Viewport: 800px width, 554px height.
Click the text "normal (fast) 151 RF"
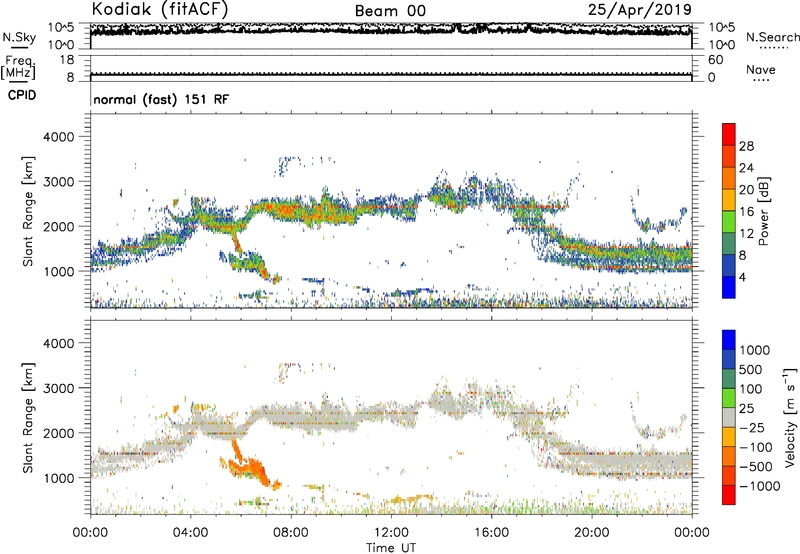(x=161, y=100)
